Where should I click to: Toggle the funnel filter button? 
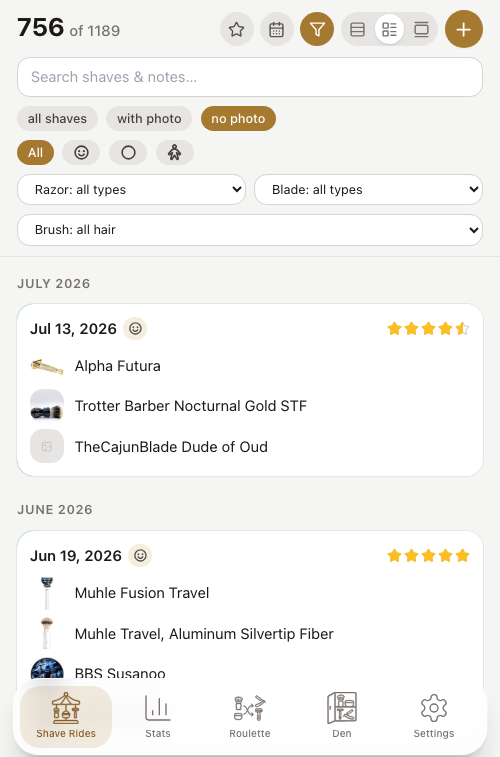pyautogui.click(x=317, y=29)
